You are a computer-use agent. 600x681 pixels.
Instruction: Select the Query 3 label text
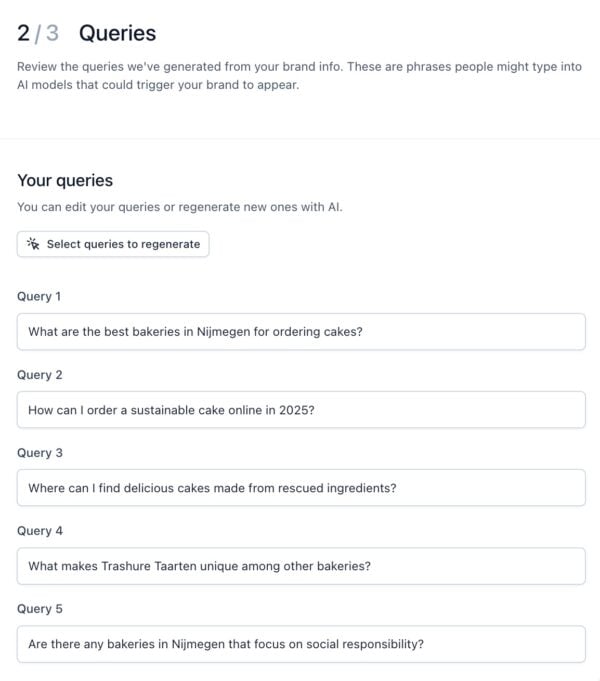click(x=40, y=453)
